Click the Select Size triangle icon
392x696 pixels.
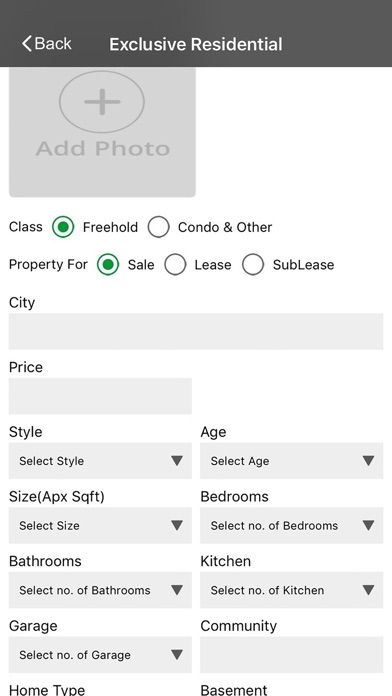(x=177, y=526)
